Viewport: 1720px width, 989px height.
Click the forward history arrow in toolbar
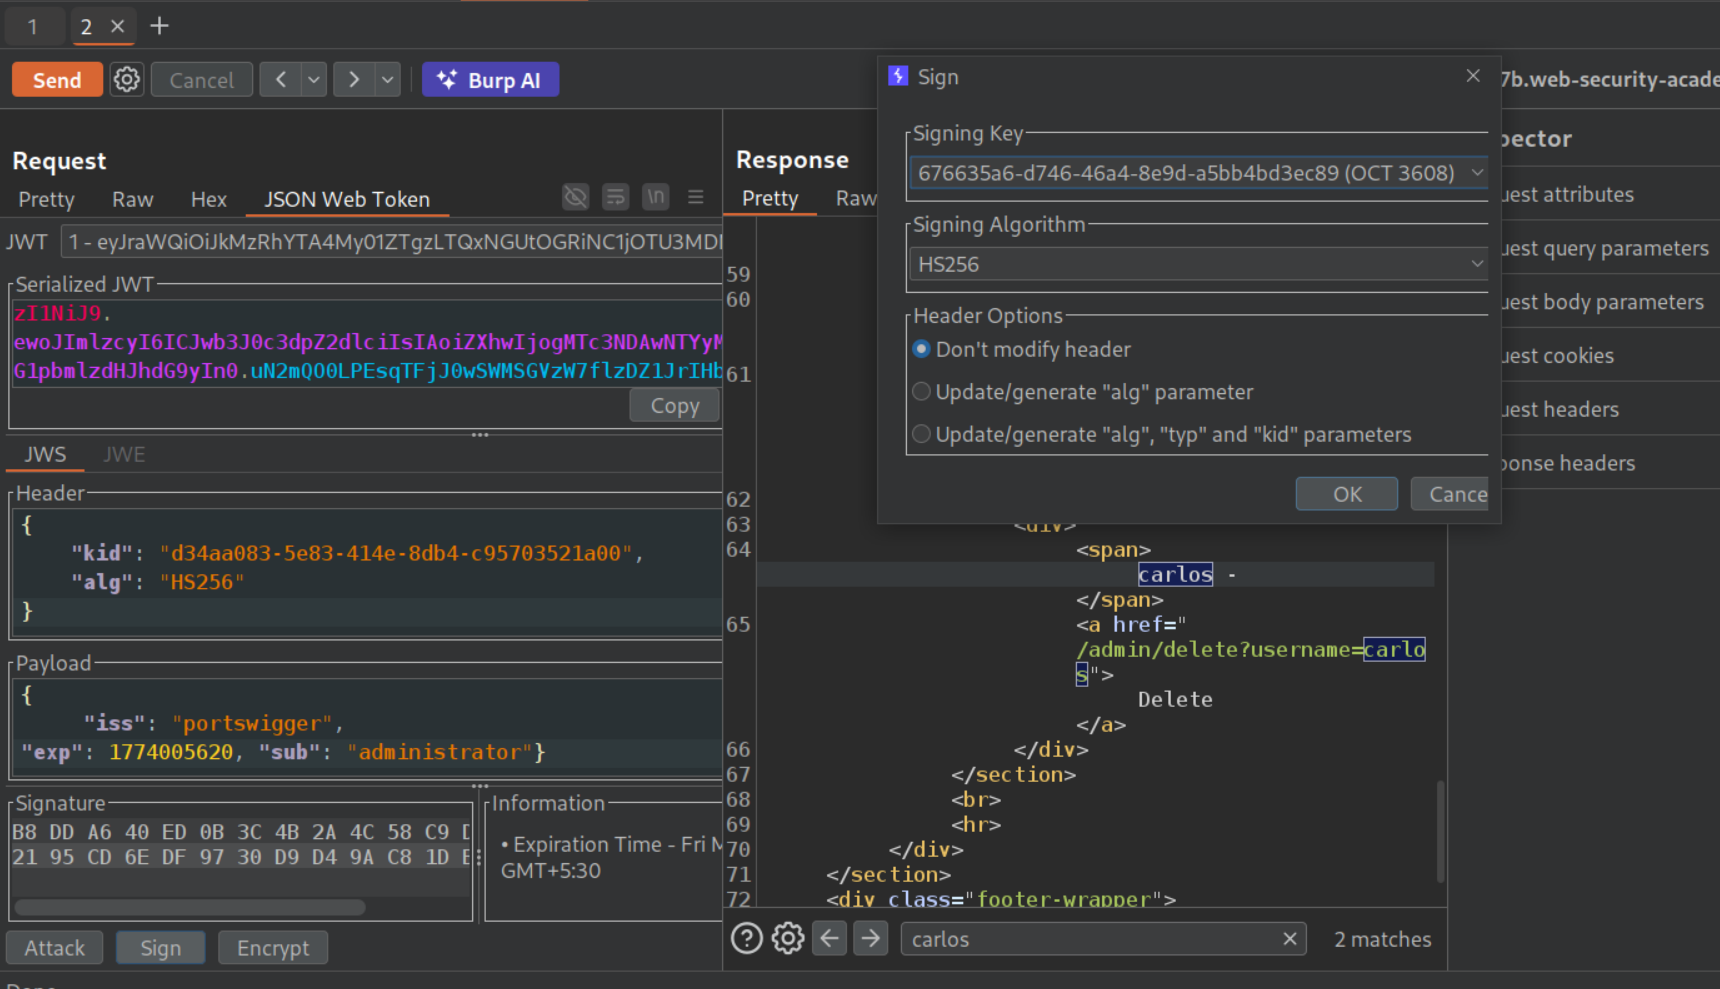click(354, 80)
